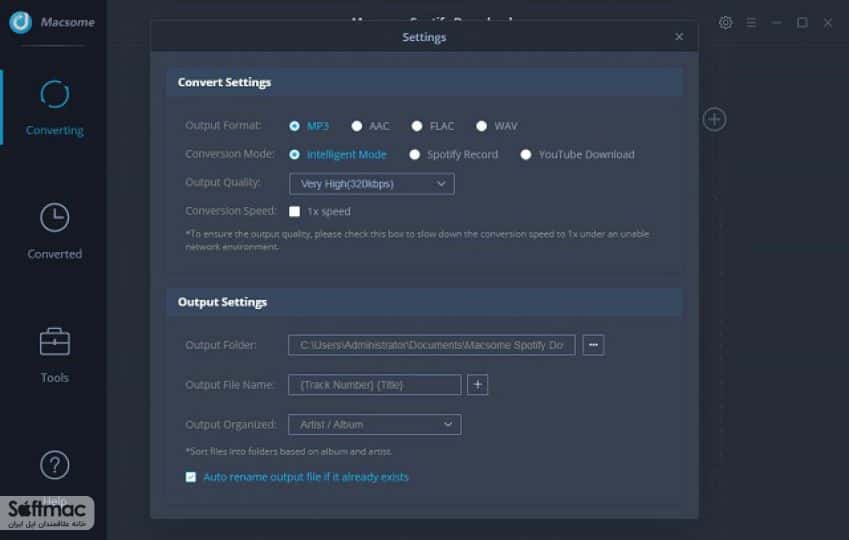Open Output Quality dropdown

(x=371, y=184)
